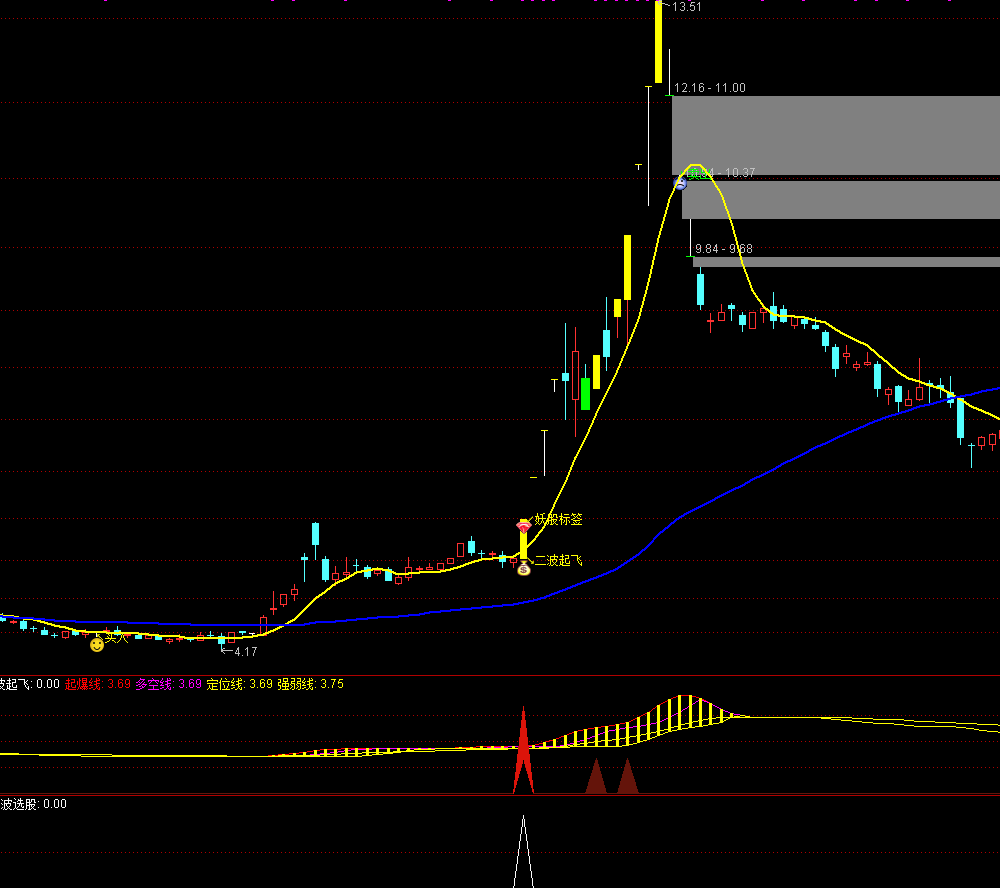Image resolution: width=1000 pixels, height=888 pixels.
Task: Click the 二波起飞 yellow chart label
Action: click(558, 561)
